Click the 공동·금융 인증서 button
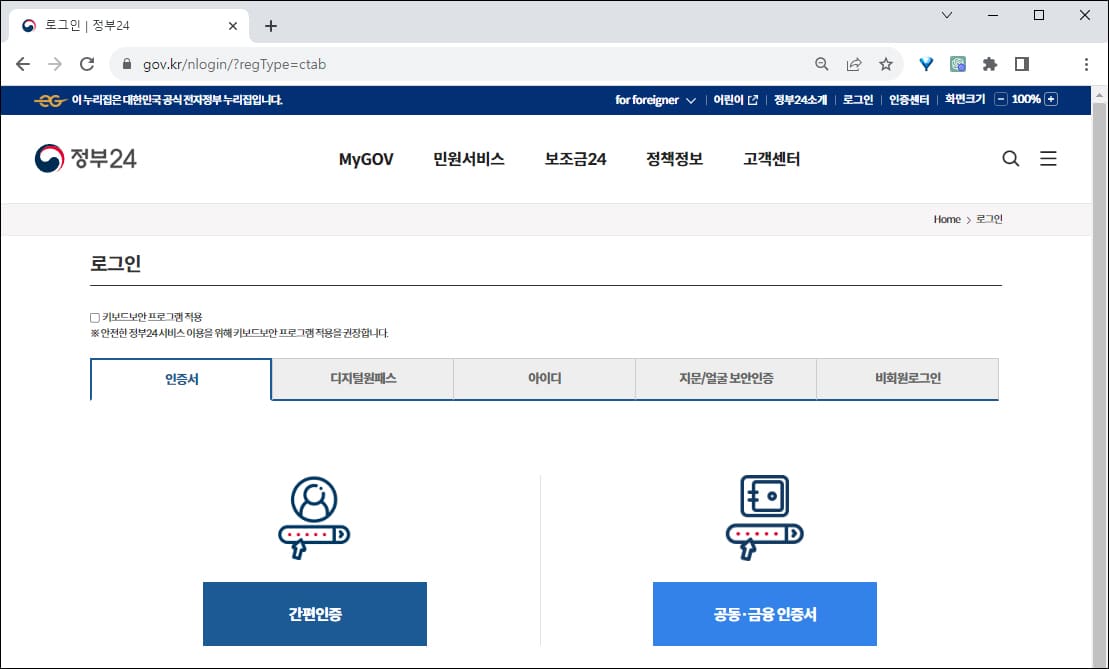 click(x=764, y=613)
